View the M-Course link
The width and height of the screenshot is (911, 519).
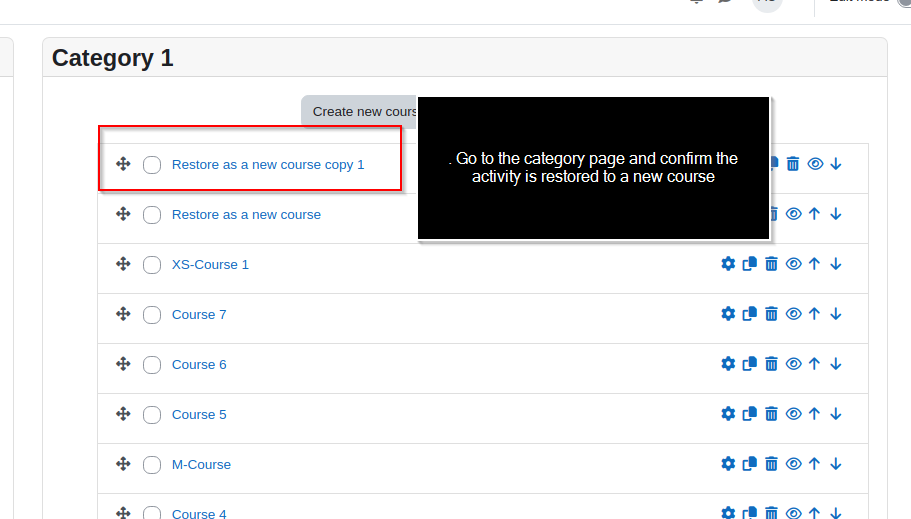201,464
